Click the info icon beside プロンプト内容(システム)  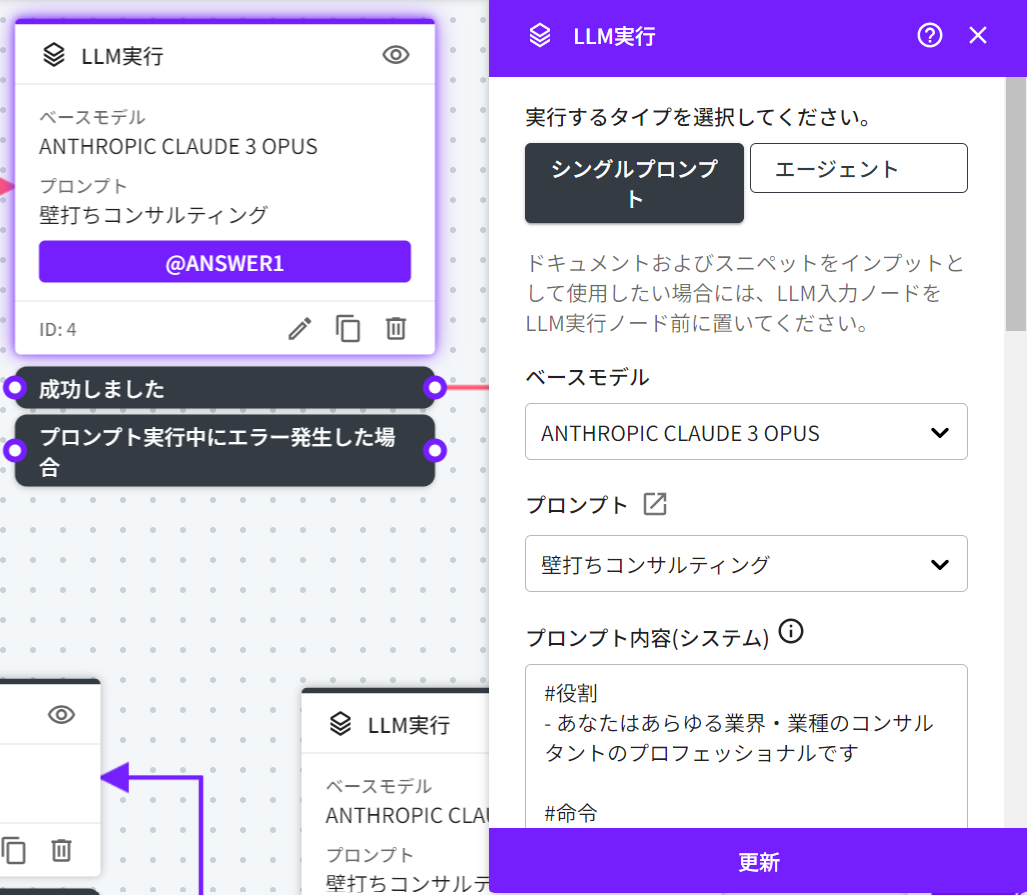[x=791, y=632]
